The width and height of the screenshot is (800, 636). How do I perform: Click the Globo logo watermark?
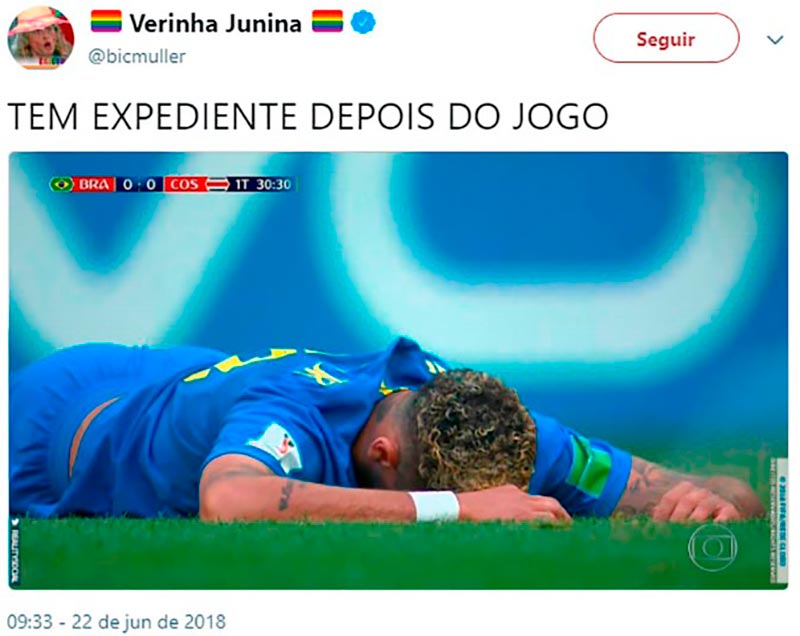click(x=712, y=547)
